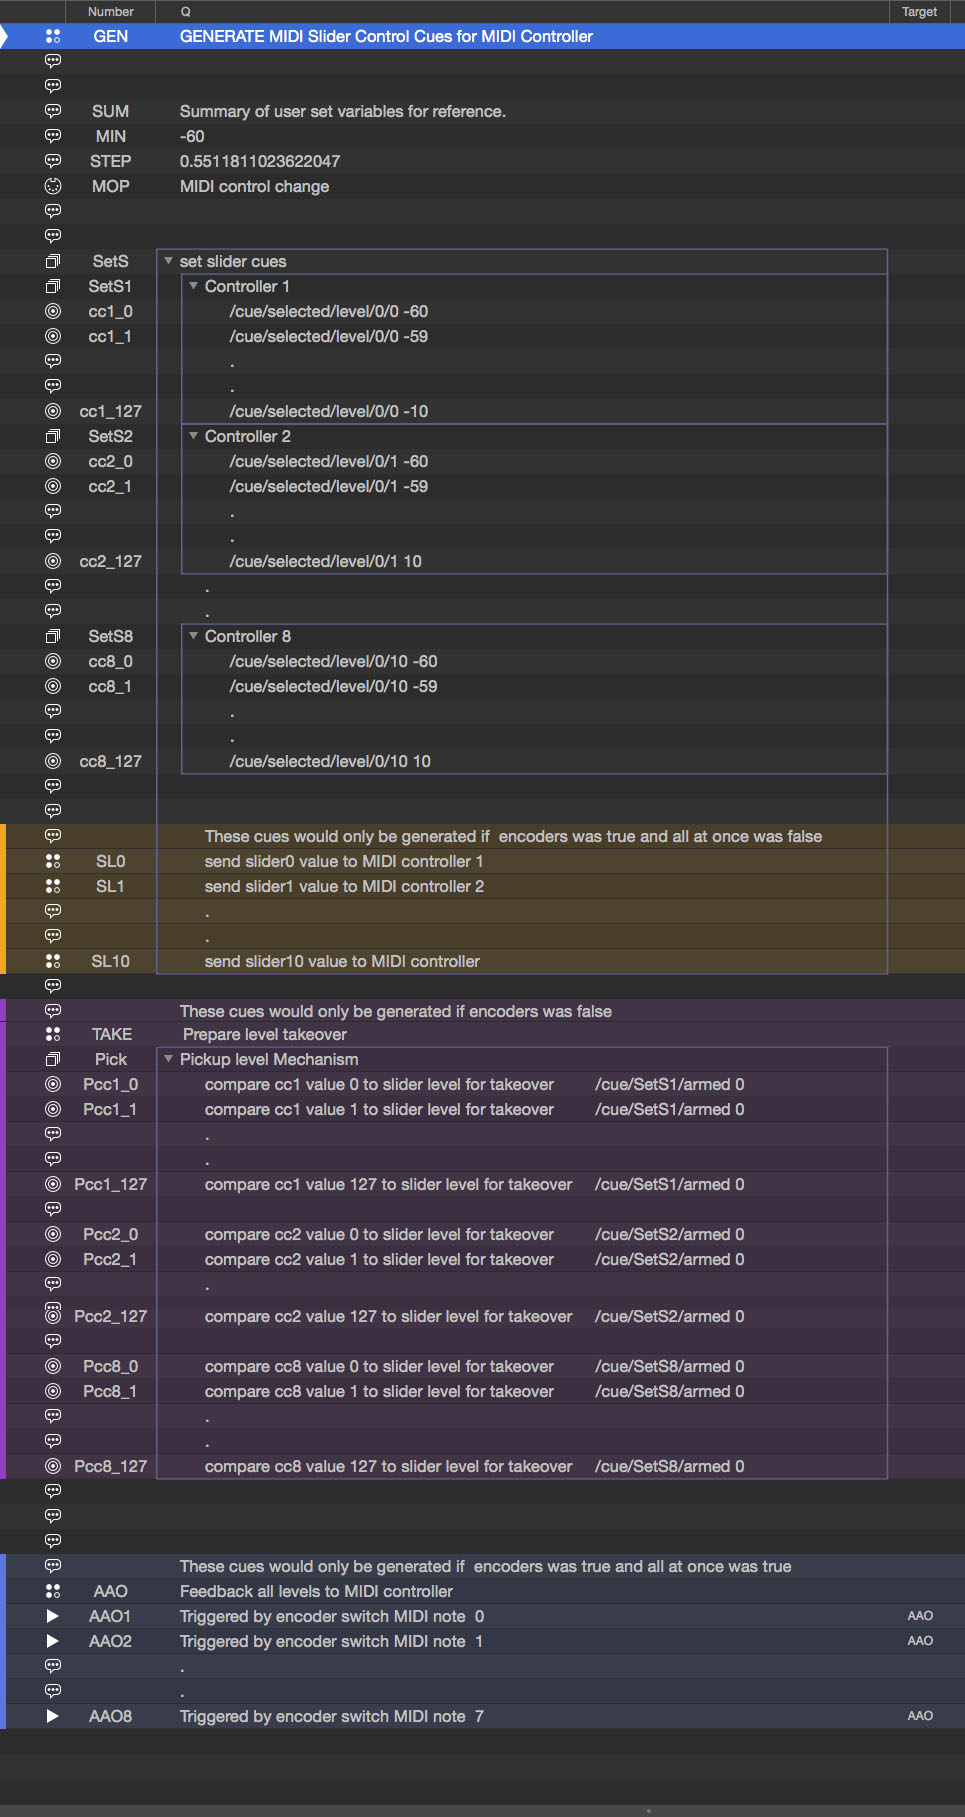Collapse the Controller 8 group
This screenshot has width=965, height=1817.
[x=193, y=636]
